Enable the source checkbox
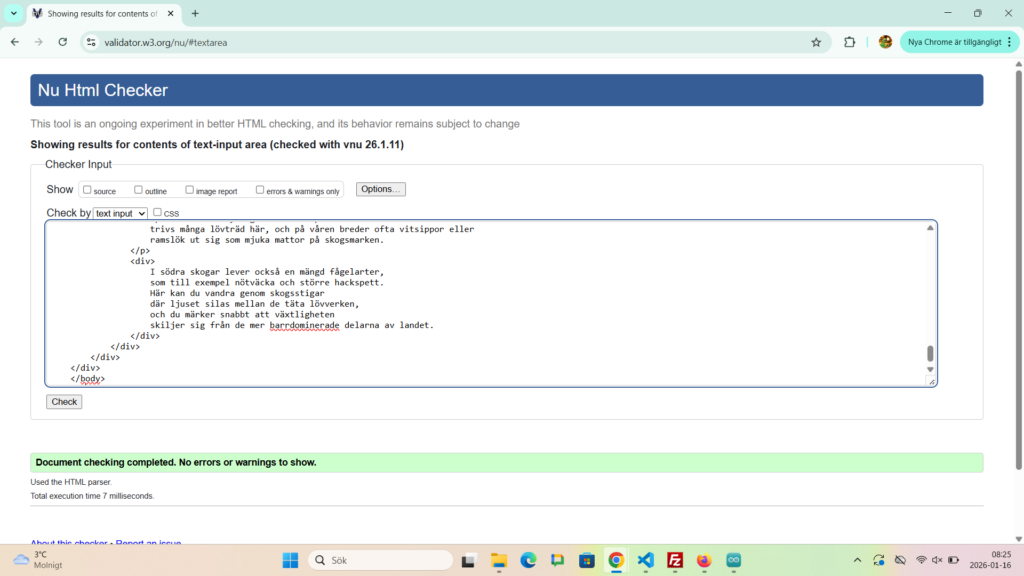Screen dimensions: 1024x576 (x=87, y=189)
